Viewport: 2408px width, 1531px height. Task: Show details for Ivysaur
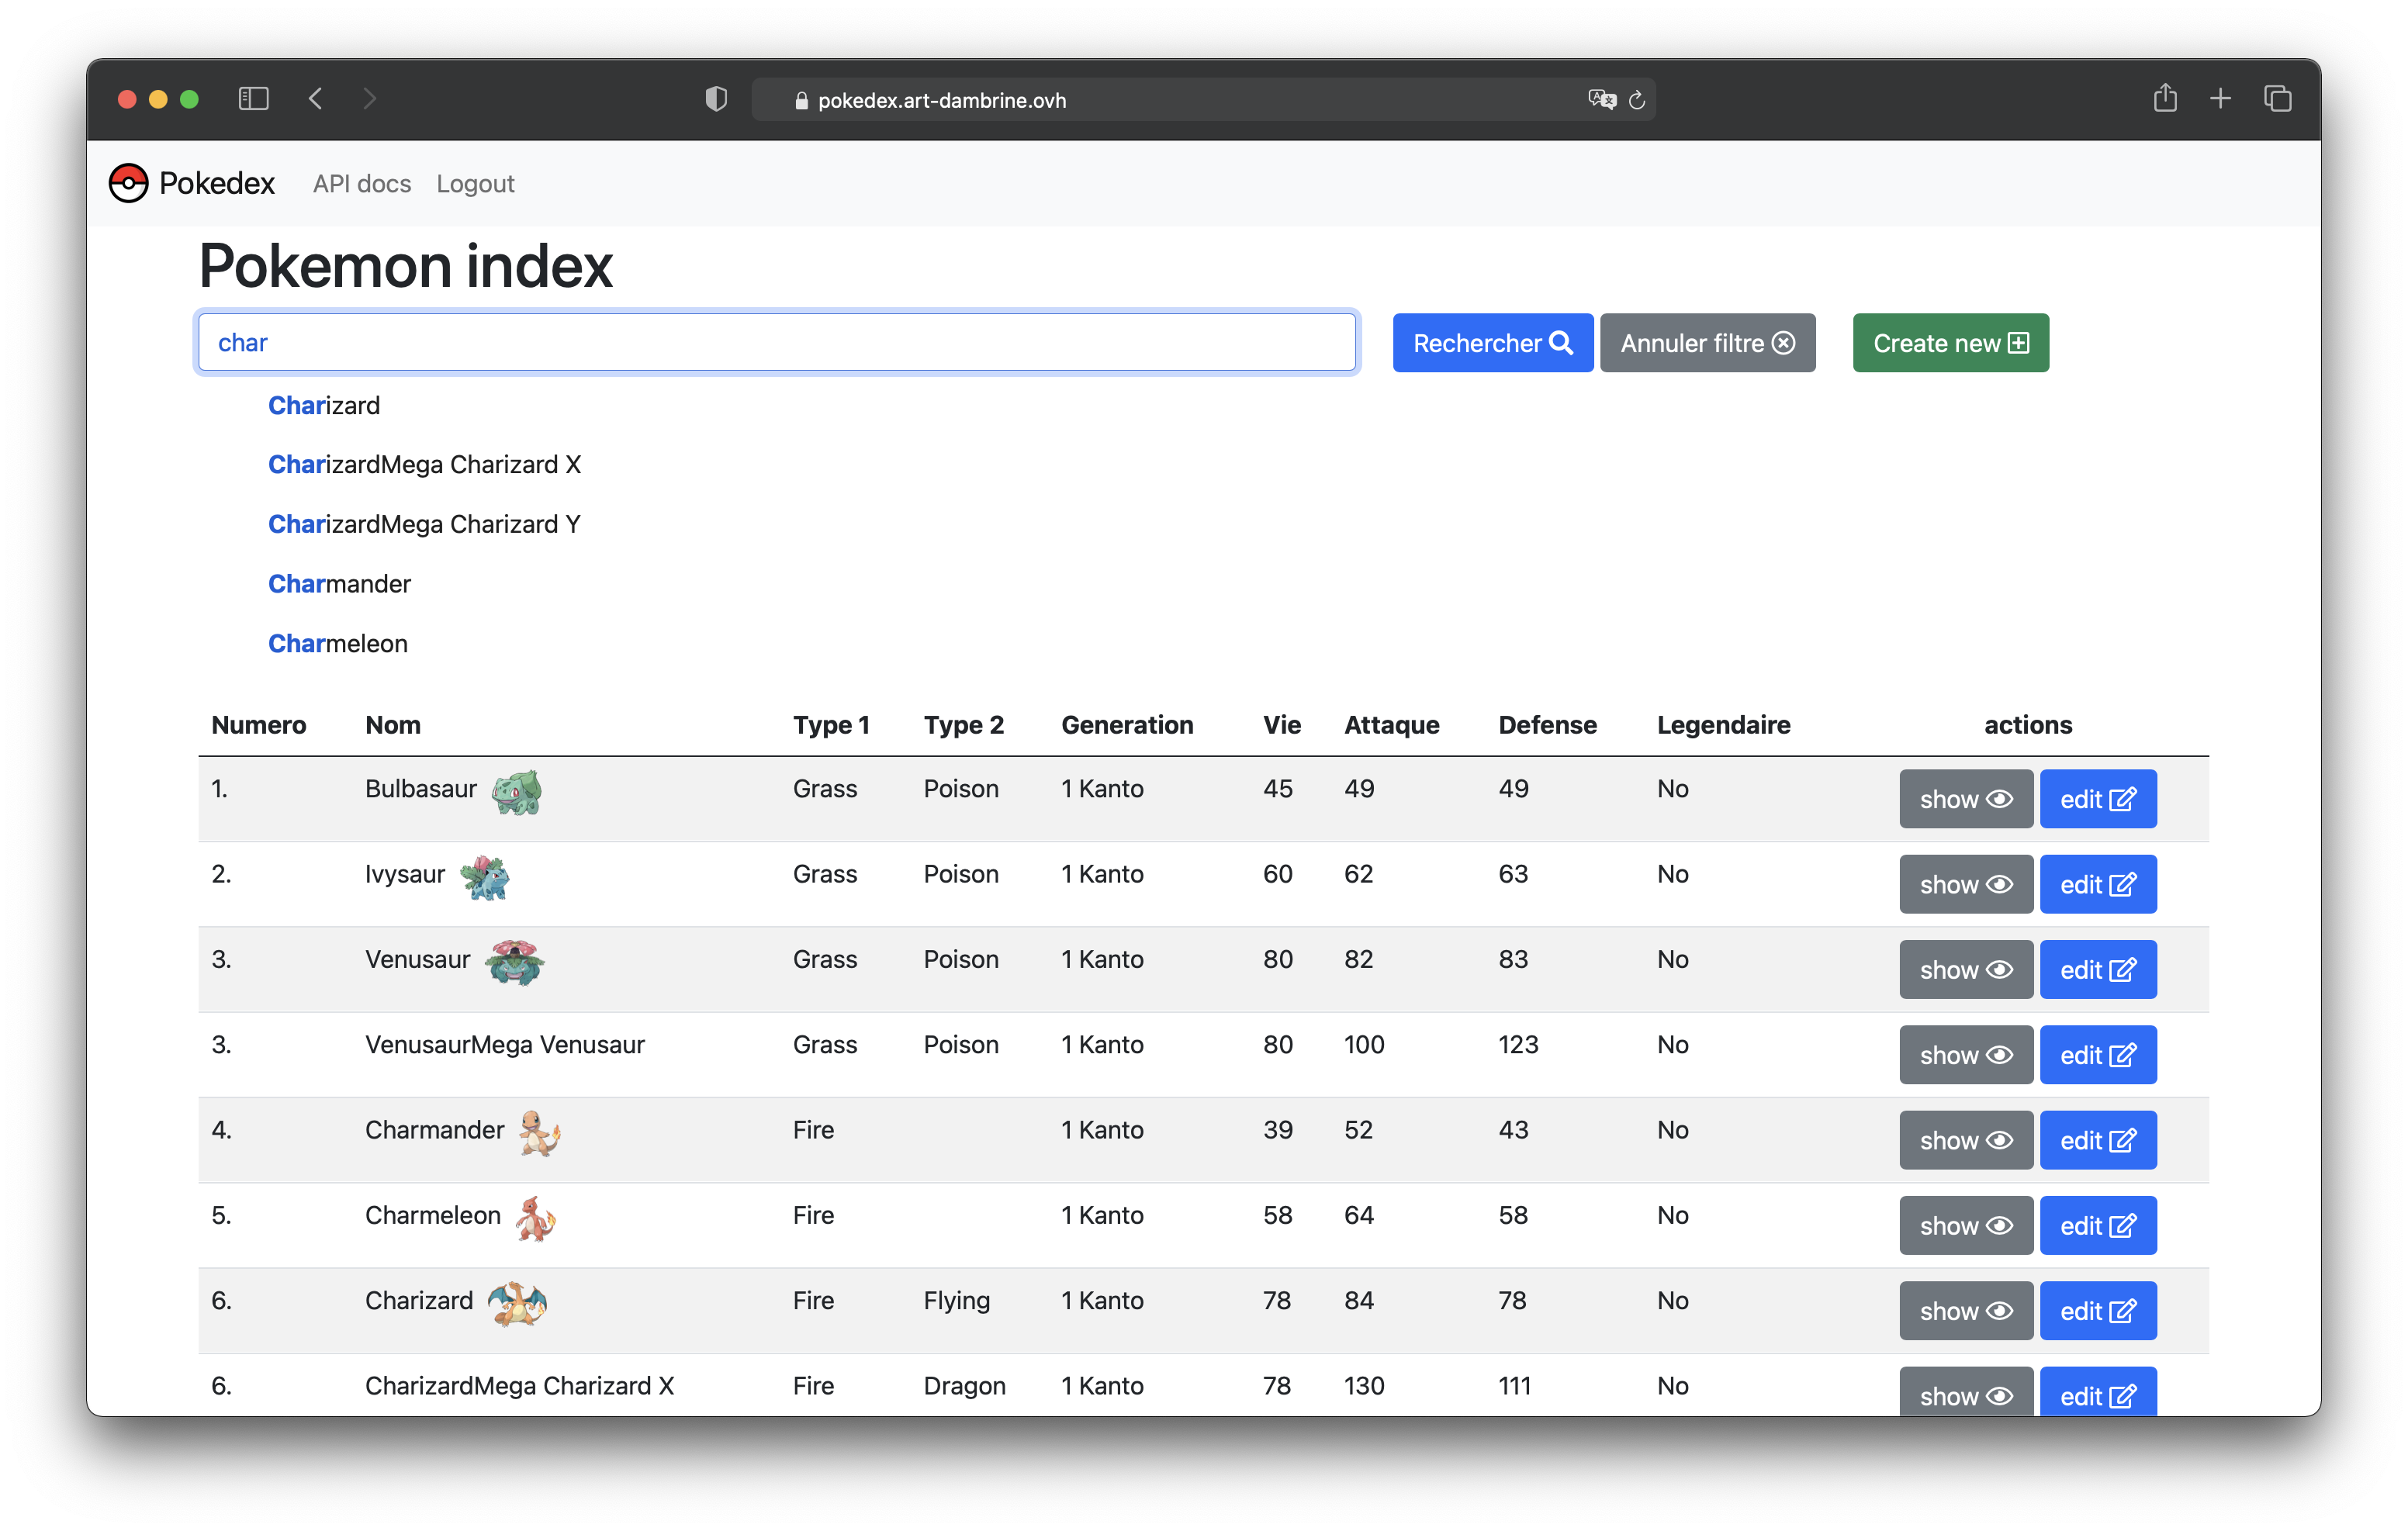click(x=1966, y=884)
